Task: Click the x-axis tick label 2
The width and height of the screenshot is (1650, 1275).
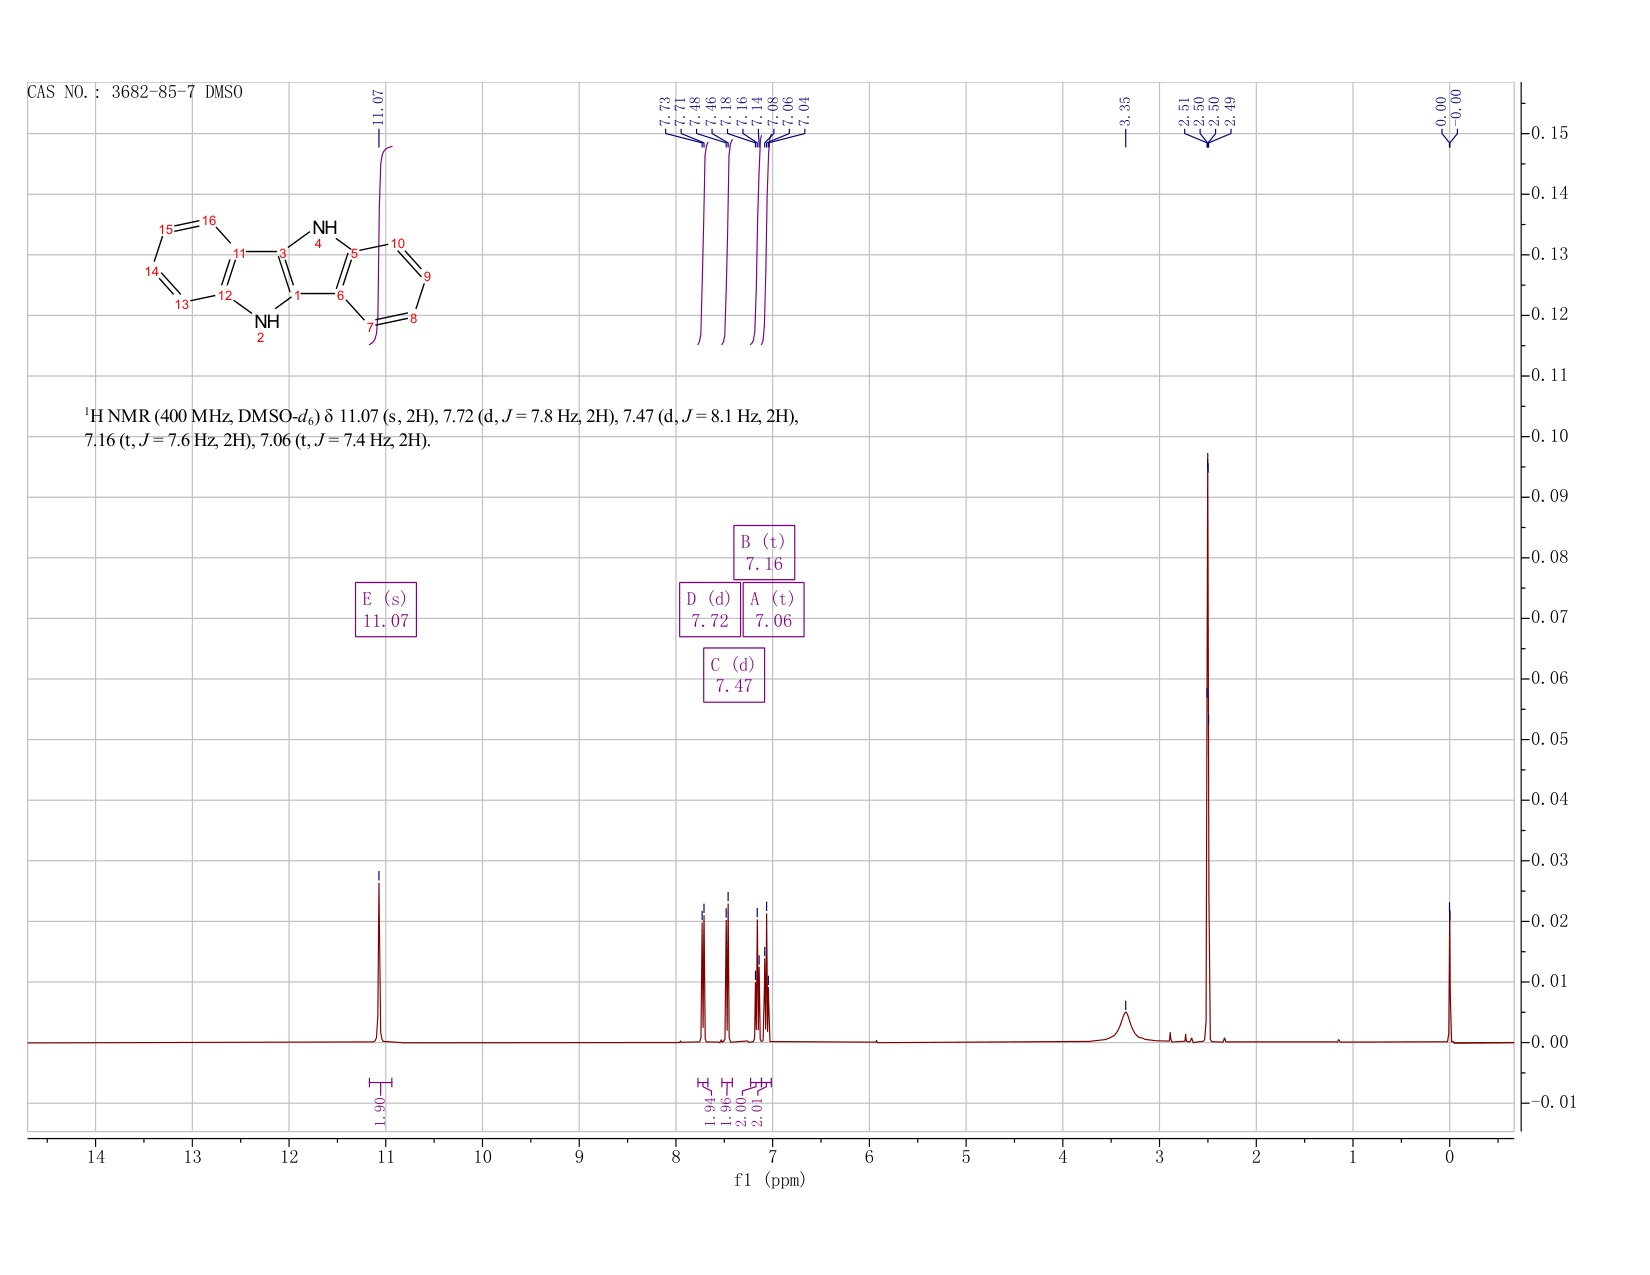Action: click(1256, 1157)
